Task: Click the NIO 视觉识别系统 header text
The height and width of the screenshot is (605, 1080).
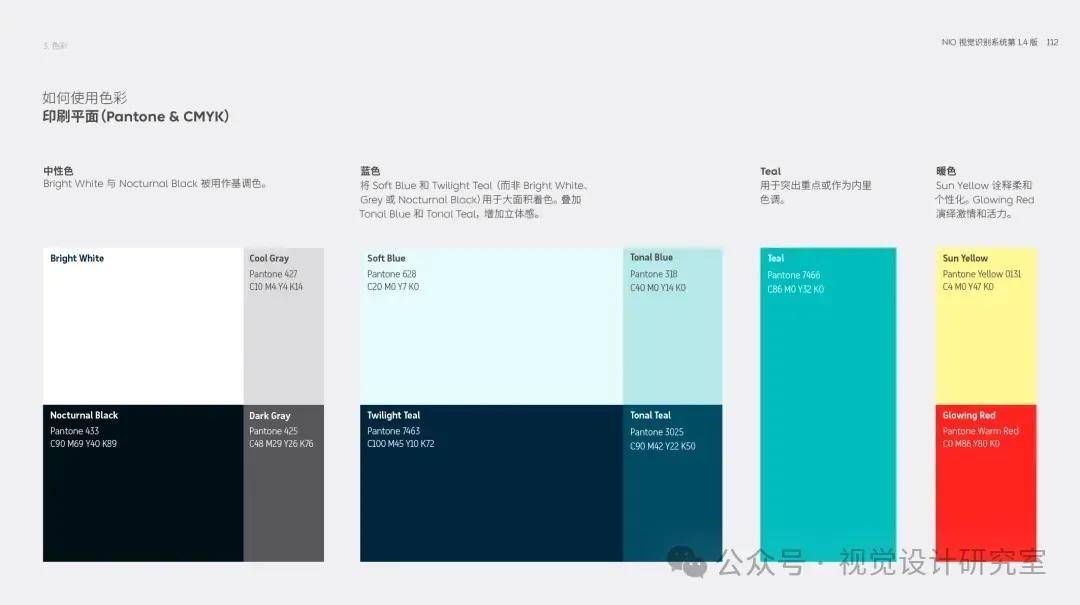Action: coord(990,42)
